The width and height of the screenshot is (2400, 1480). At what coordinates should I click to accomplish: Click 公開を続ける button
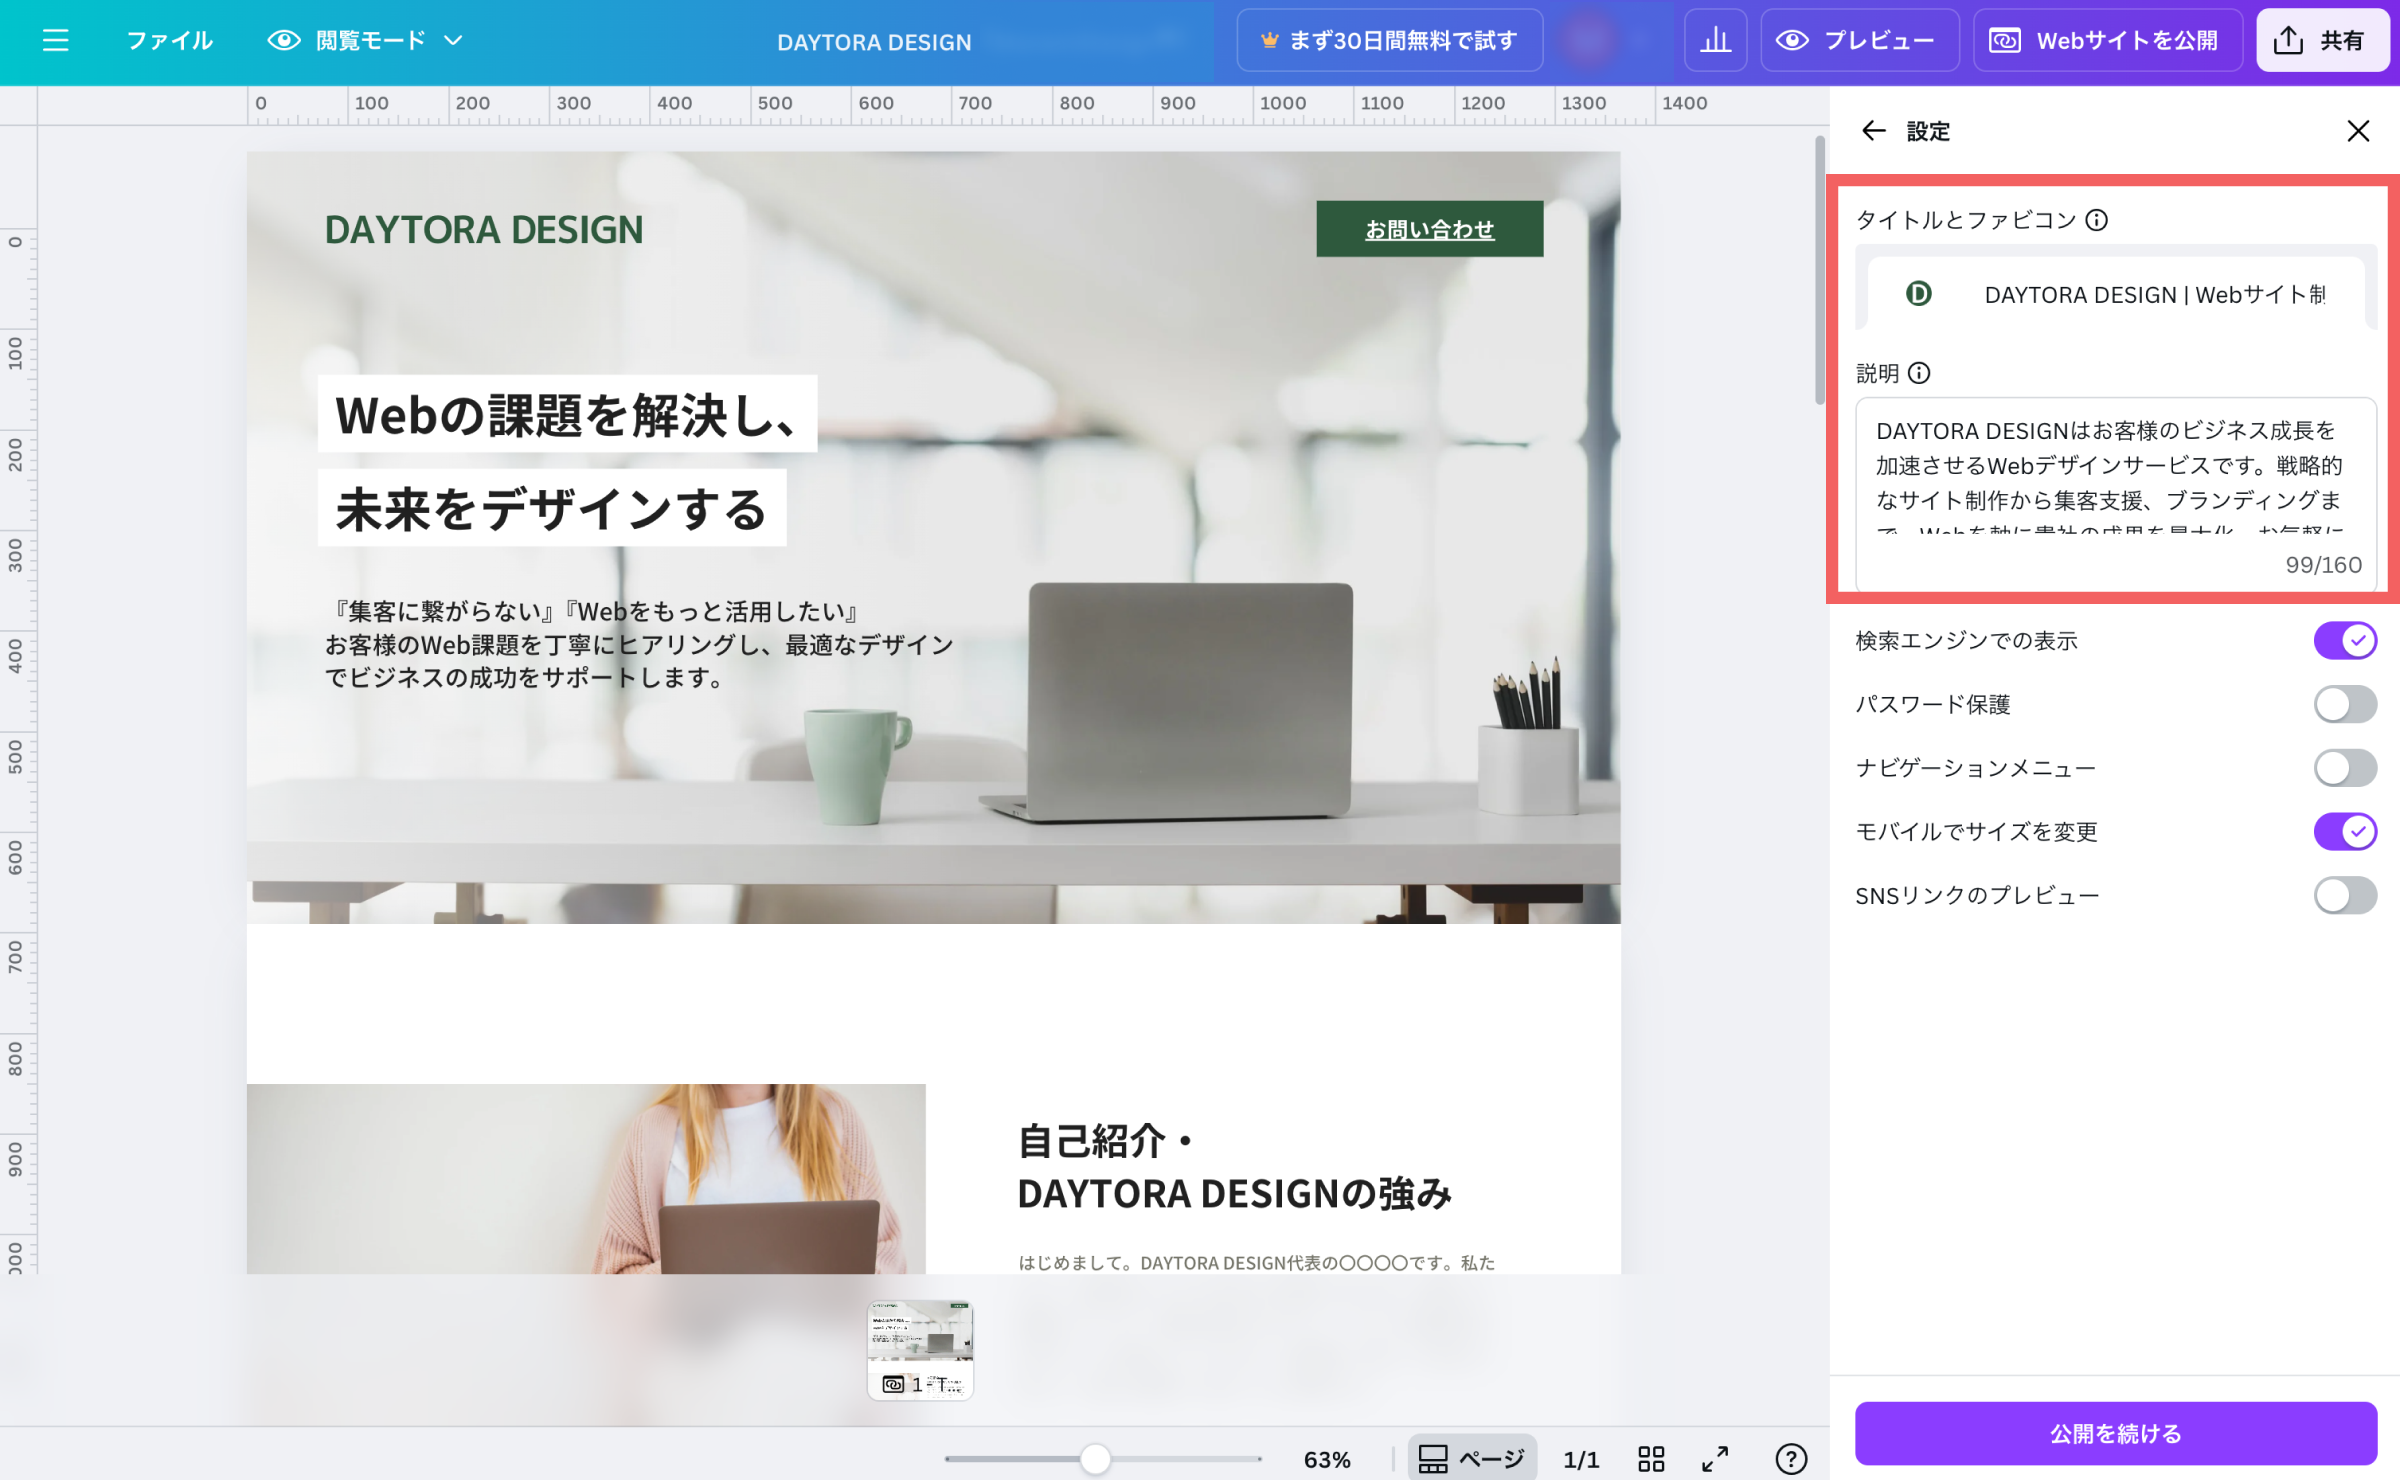(2115, 1433)
